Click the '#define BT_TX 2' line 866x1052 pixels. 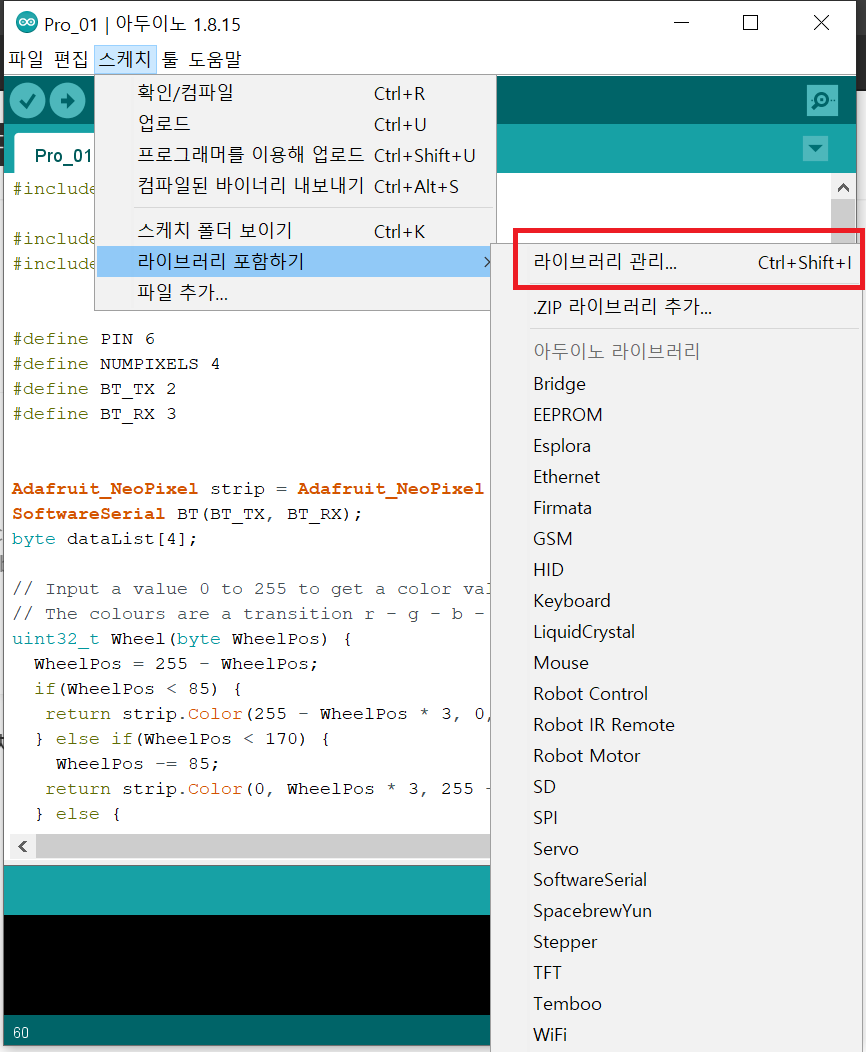coord(95,389)
